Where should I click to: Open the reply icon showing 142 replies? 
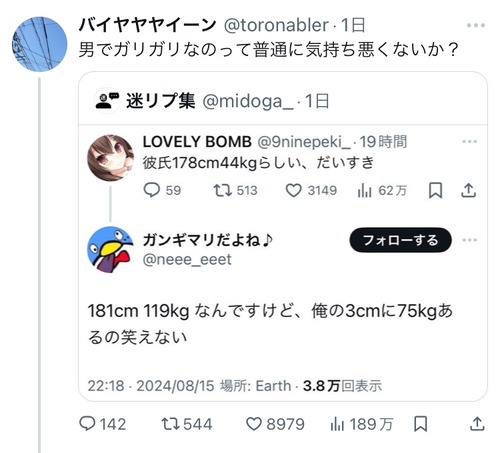(x=87, y=424)
